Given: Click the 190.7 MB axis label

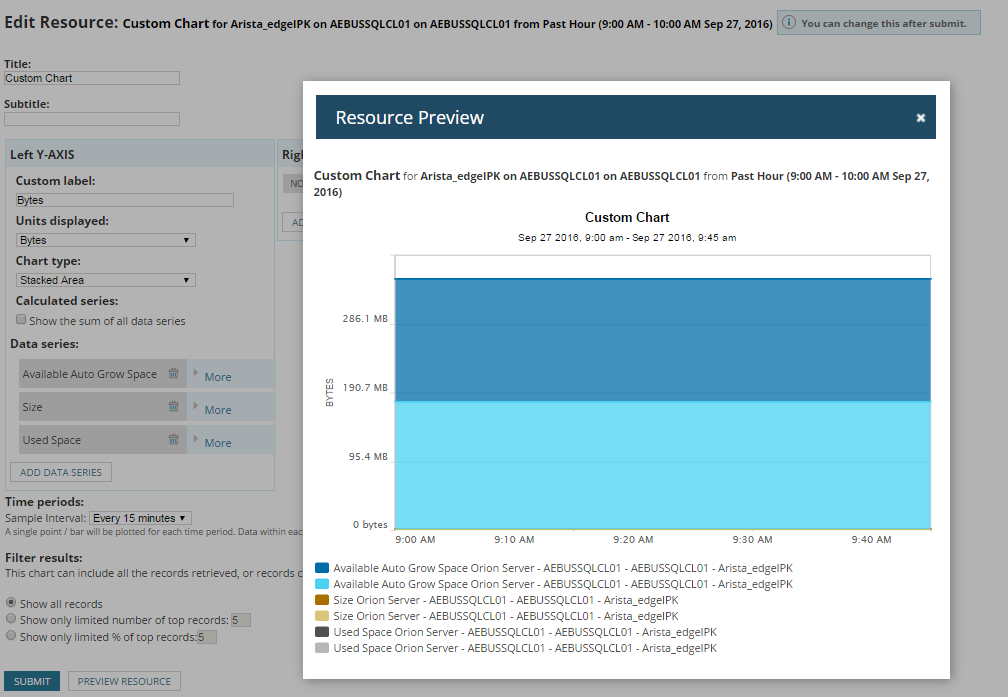Looking at the screenshot, I should [x=365, y=387].
